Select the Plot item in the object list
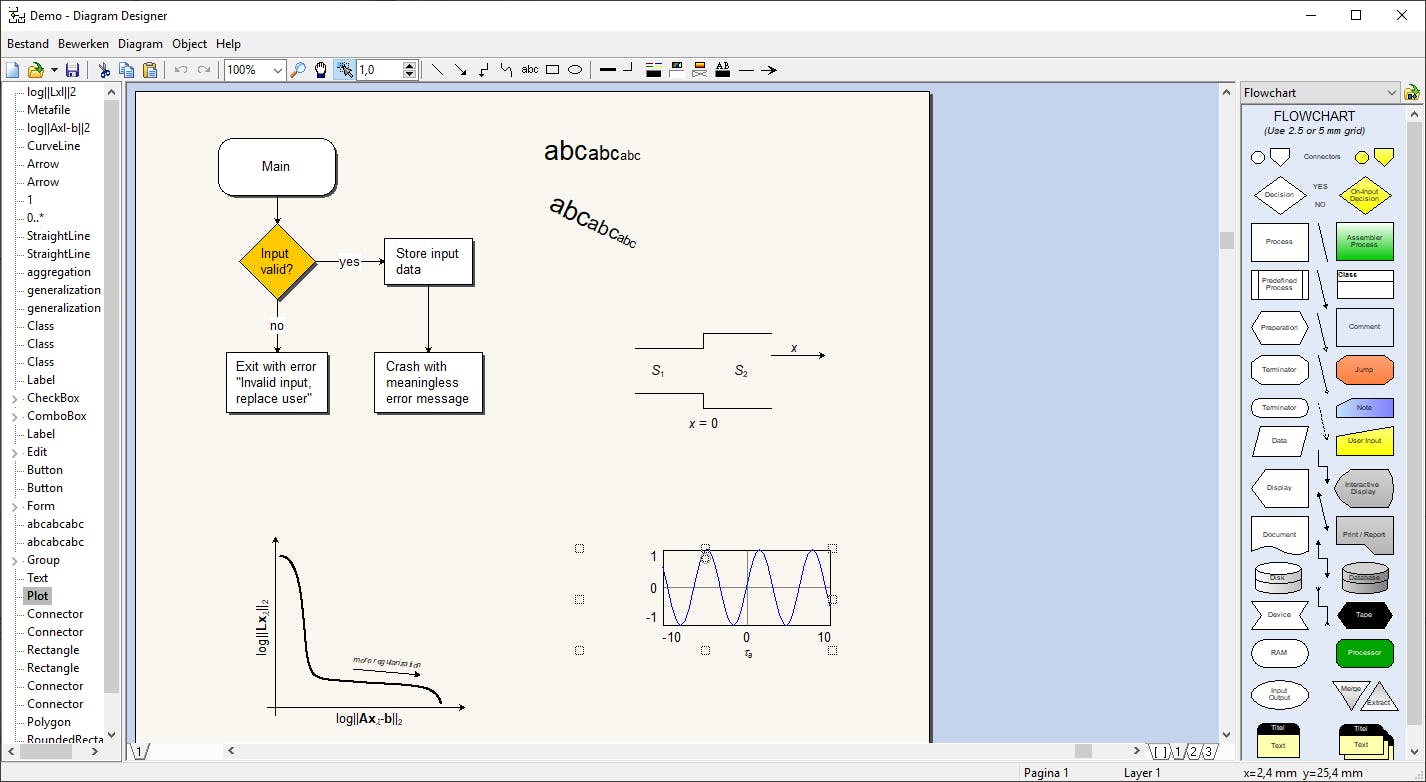Screen dimensions: 1426x782 (x=37, y=595)
